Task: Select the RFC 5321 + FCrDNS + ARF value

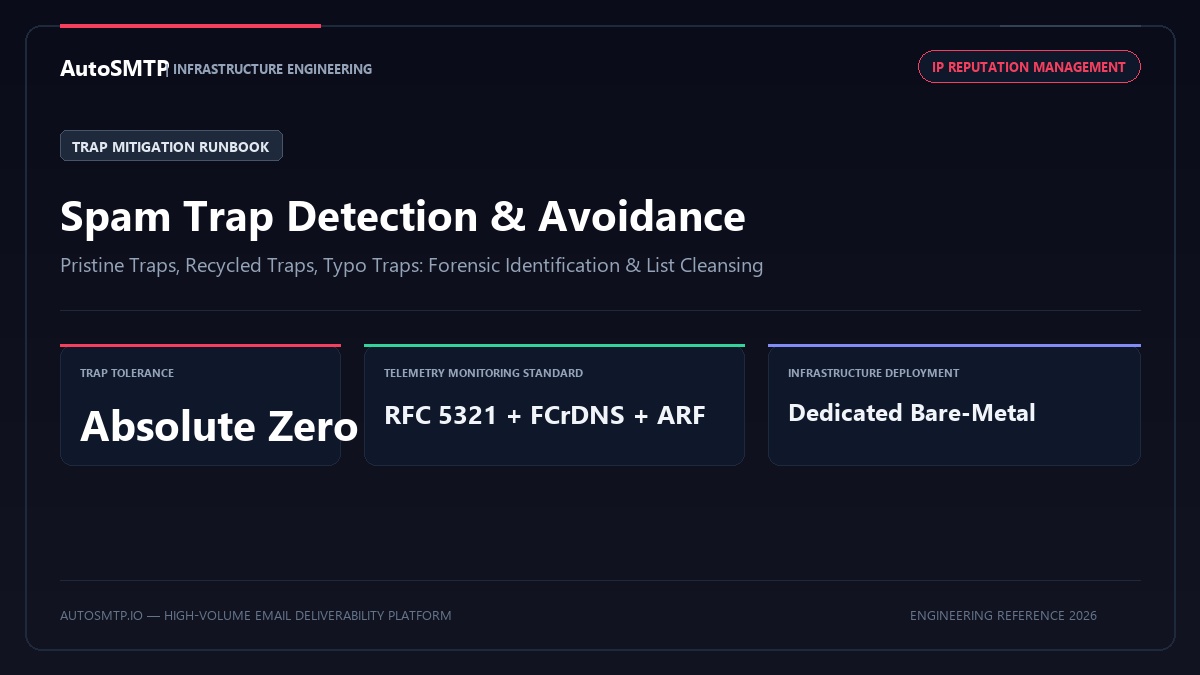Action: (x=545, y=415)
